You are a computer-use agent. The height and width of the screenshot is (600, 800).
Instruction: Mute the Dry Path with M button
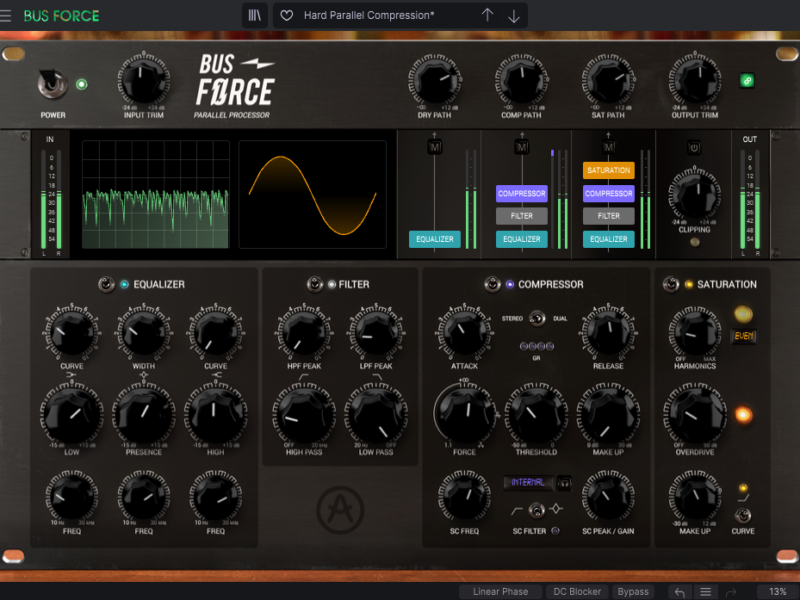click(x=435, y=148)
